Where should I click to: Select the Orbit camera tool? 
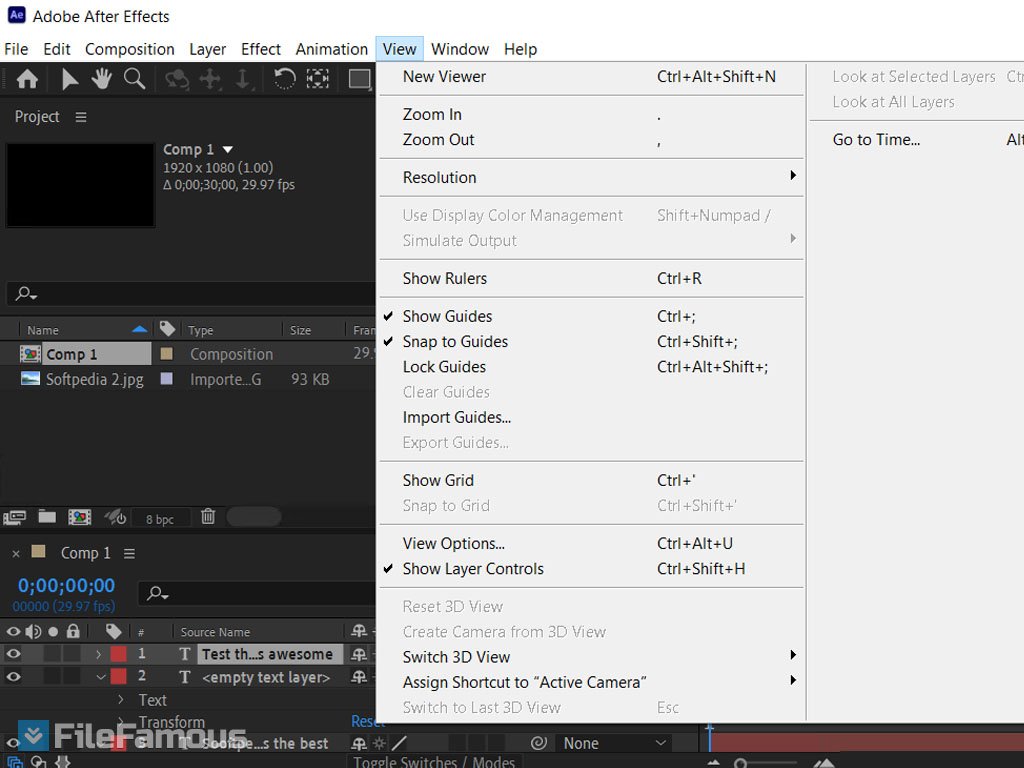176,80
